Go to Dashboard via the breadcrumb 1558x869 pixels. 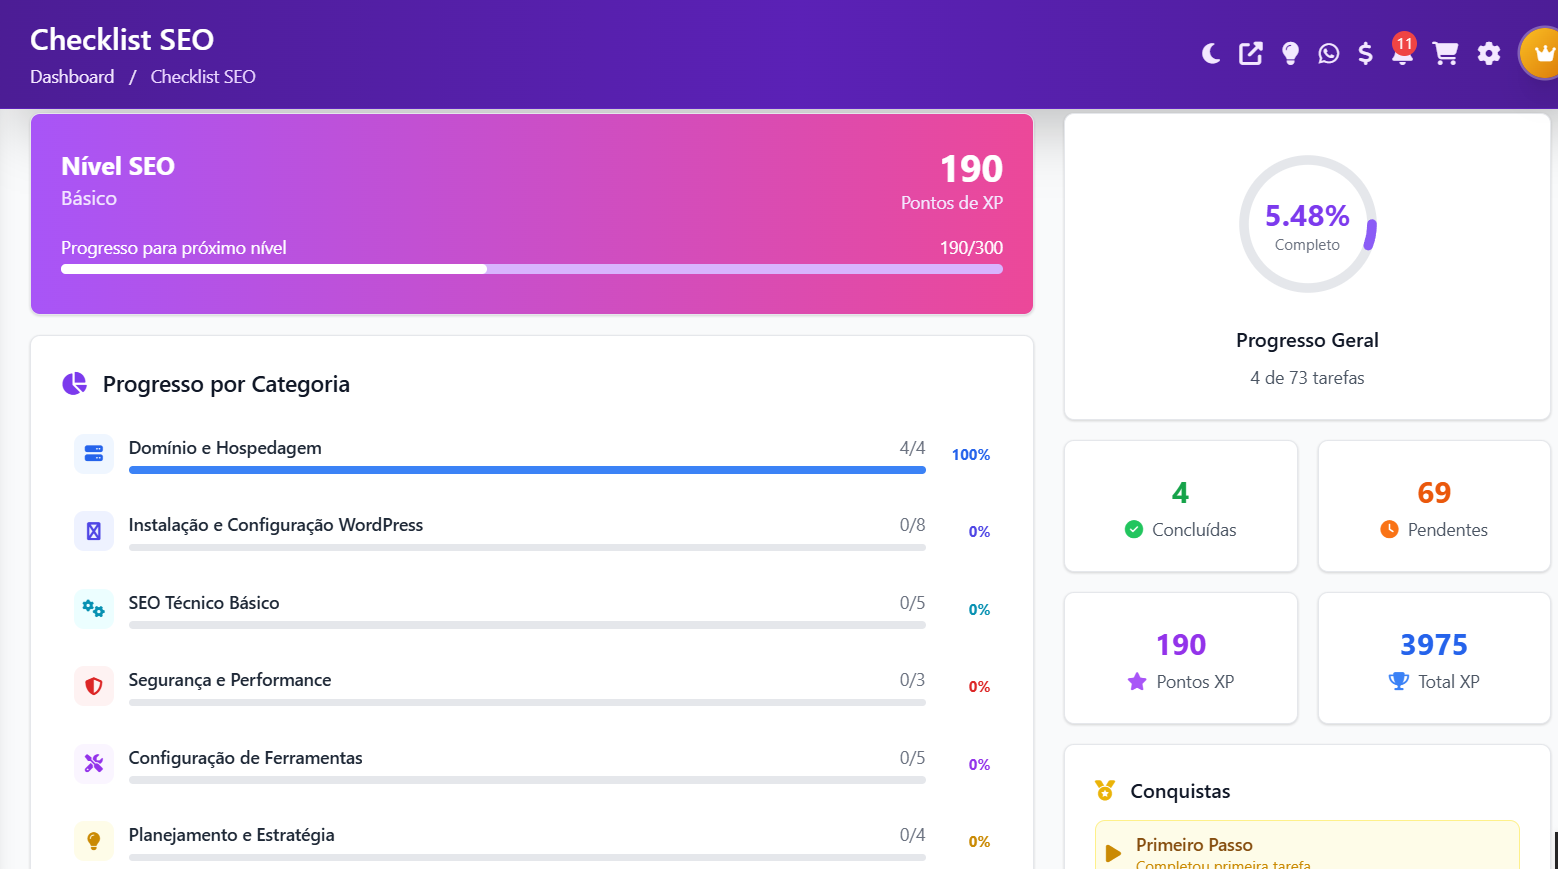(71, 76)
